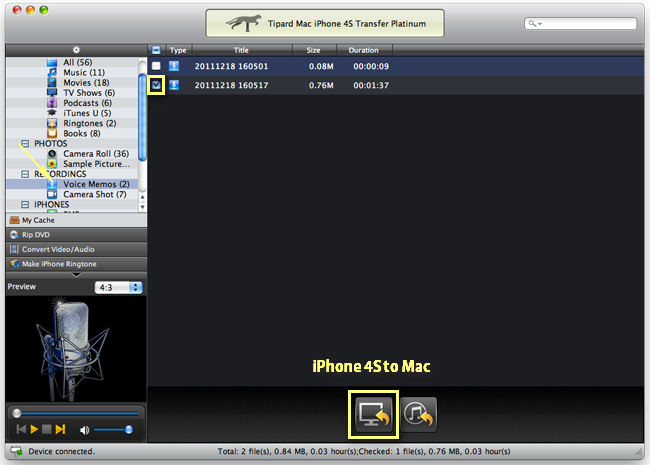The image size is (650, 465).
Task: Open the Podcasts (6) category
Action: click(x=87, y=103)
